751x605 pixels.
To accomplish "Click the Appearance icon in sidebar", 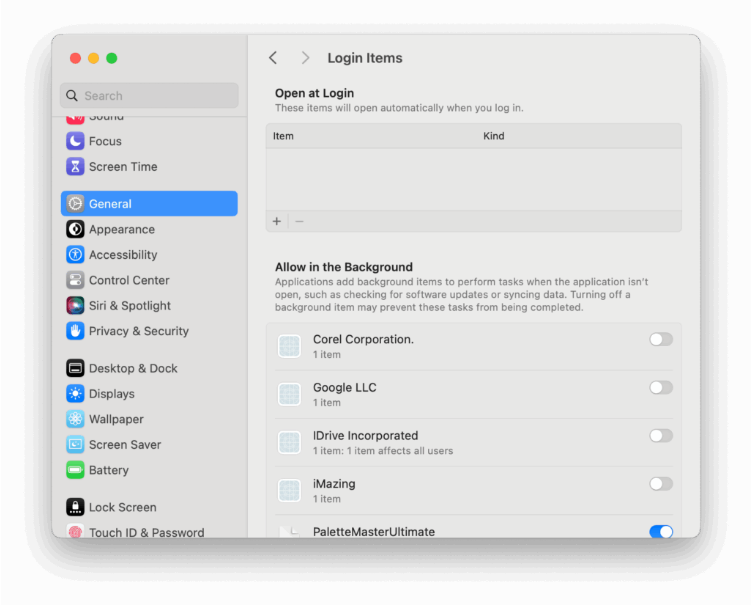I will [75, 229].
